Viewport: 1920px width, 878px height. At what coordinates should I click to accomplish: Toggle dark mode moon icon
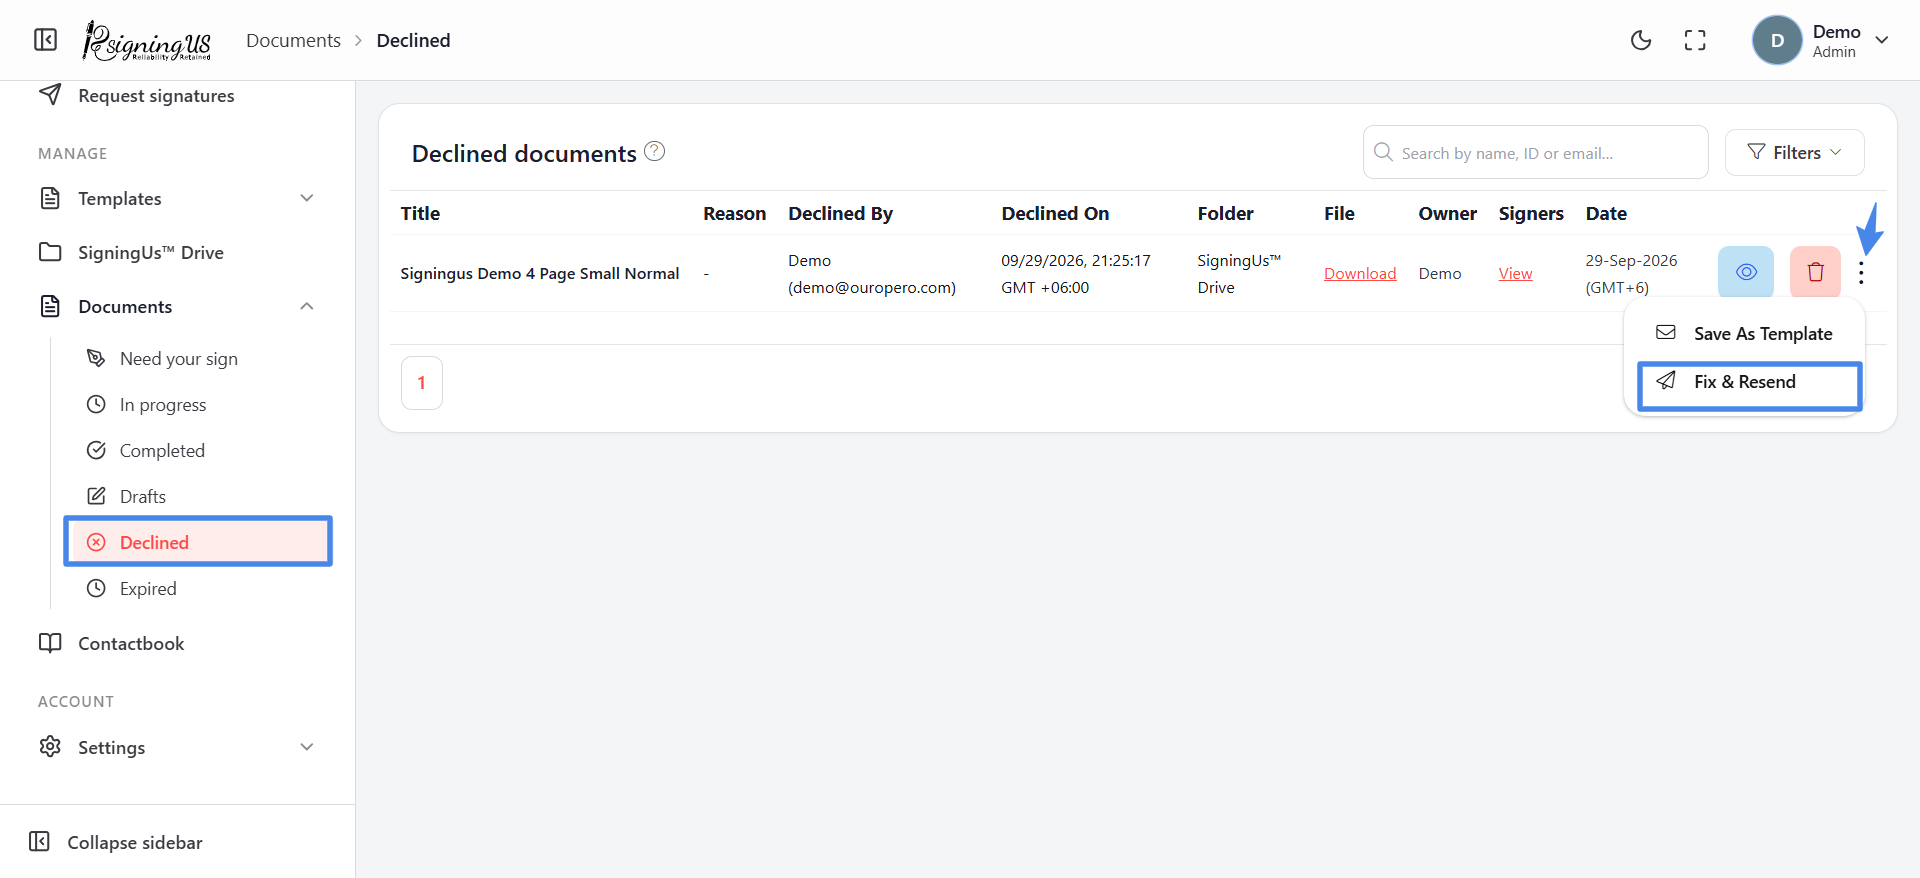(1641, 40)
